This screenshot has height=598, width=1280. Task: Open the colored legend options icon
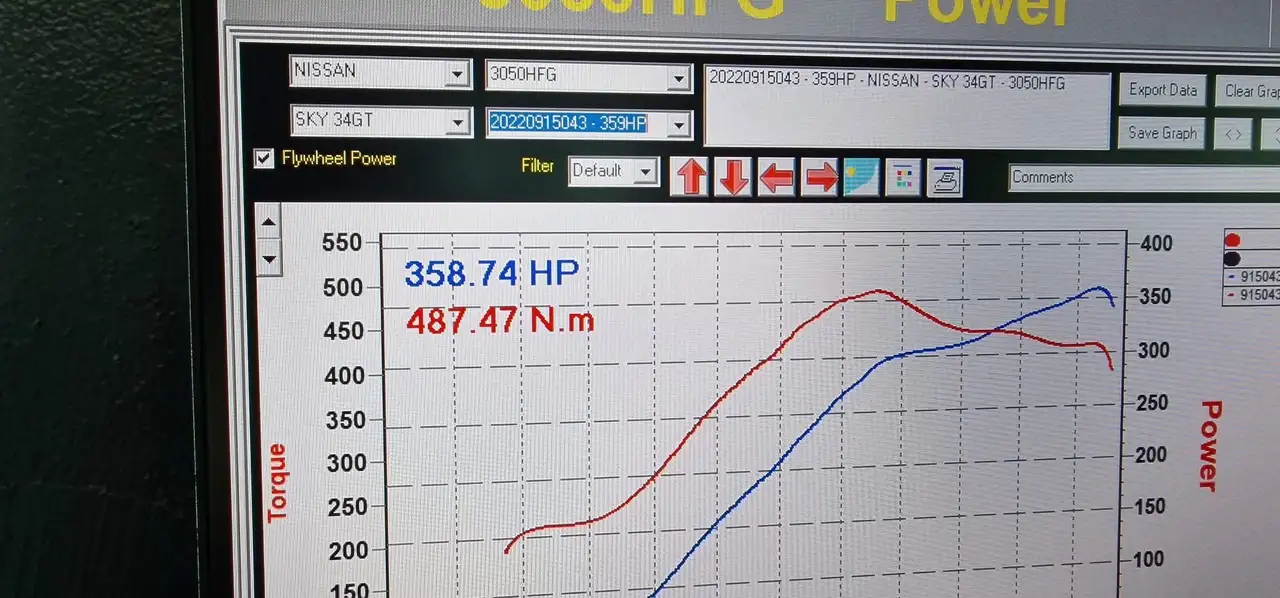(x=903, y=178)
